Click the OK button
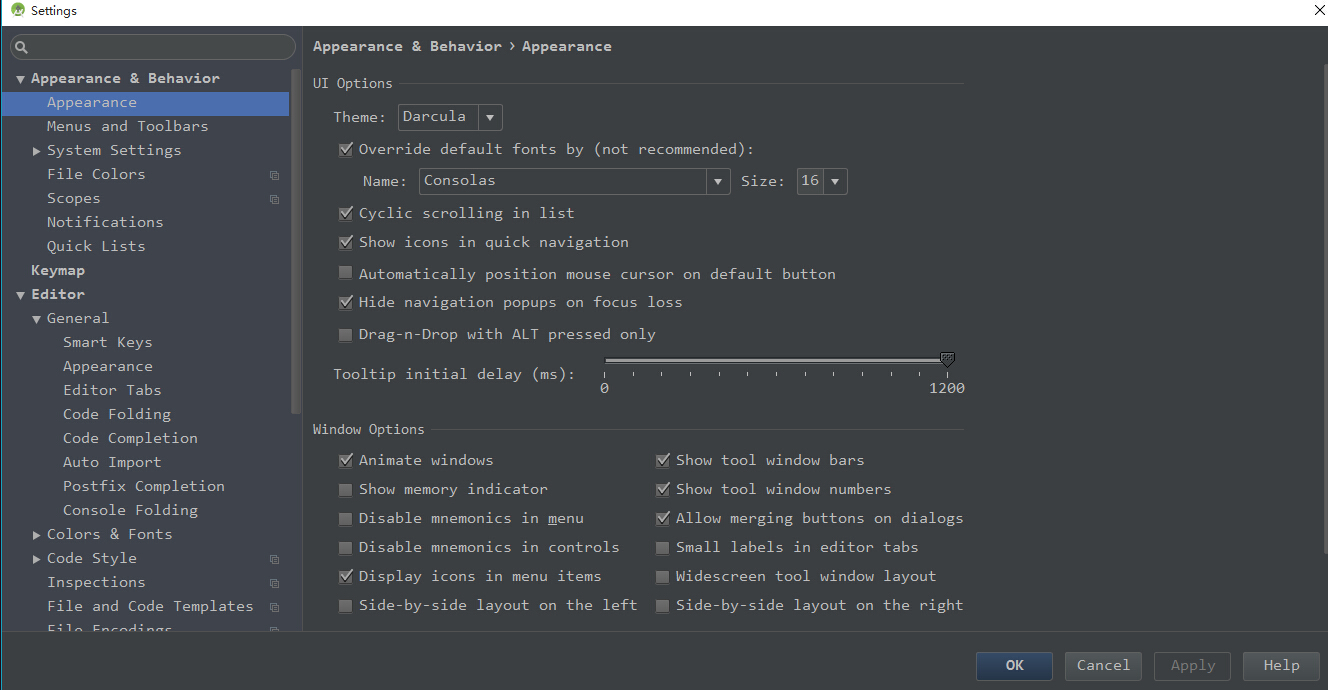Viewport: 1328px width, 690px height. coord(1014,666)
